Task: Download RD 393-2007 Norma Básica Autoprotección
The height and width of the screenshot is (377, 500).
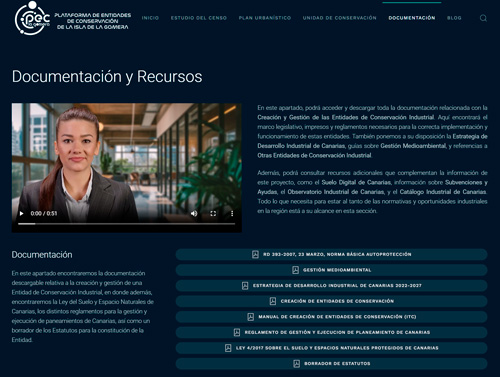Action: pos(331,254)
